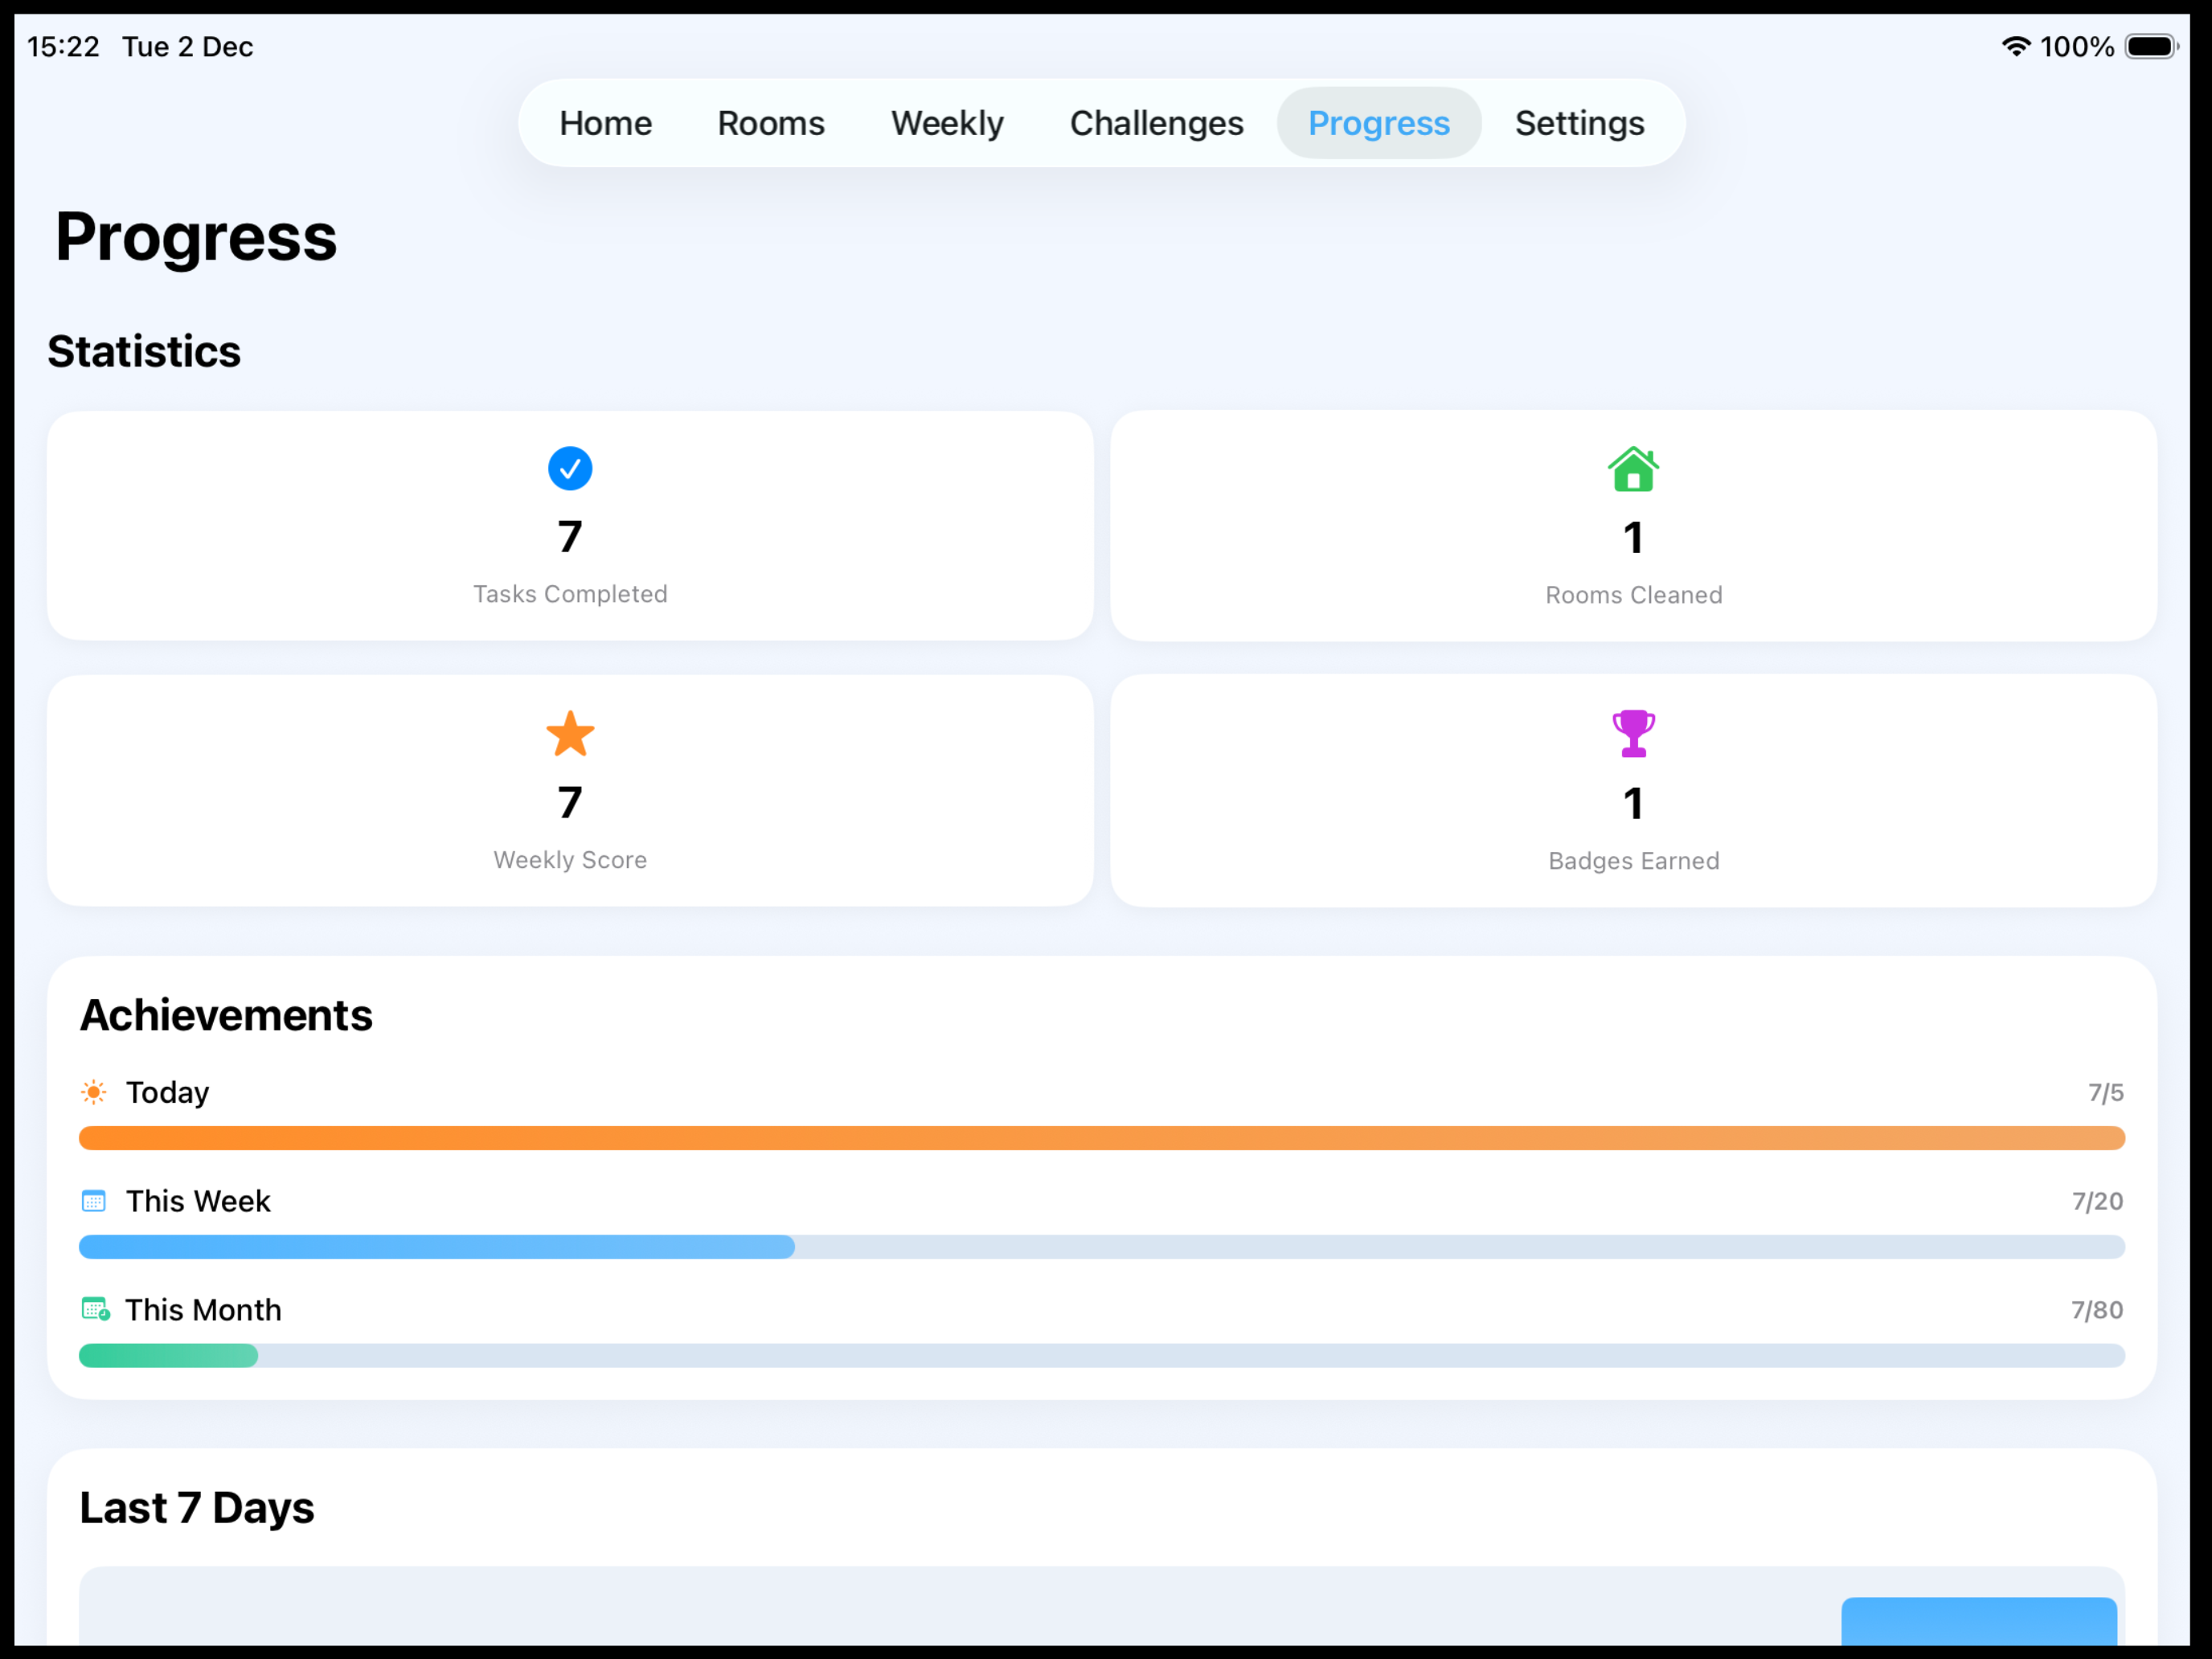
Task: Click the Badges Earned label
Action: point(1634,861)
